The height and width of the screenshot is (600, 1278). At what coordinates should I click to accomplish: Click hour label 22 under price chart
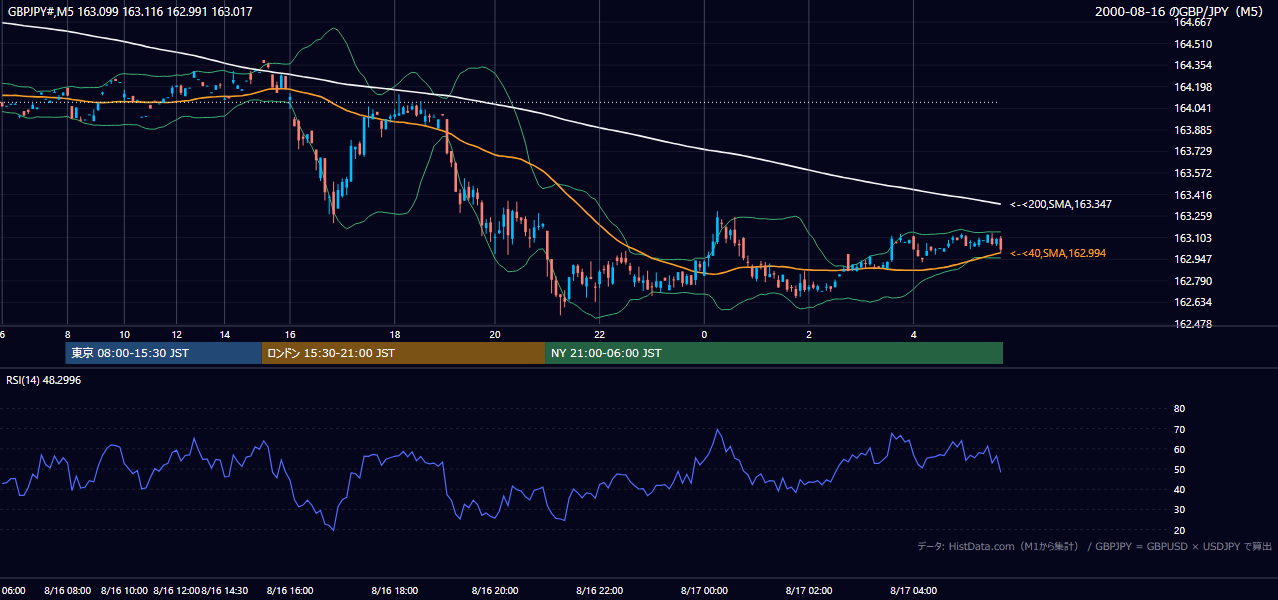point(599,334)
